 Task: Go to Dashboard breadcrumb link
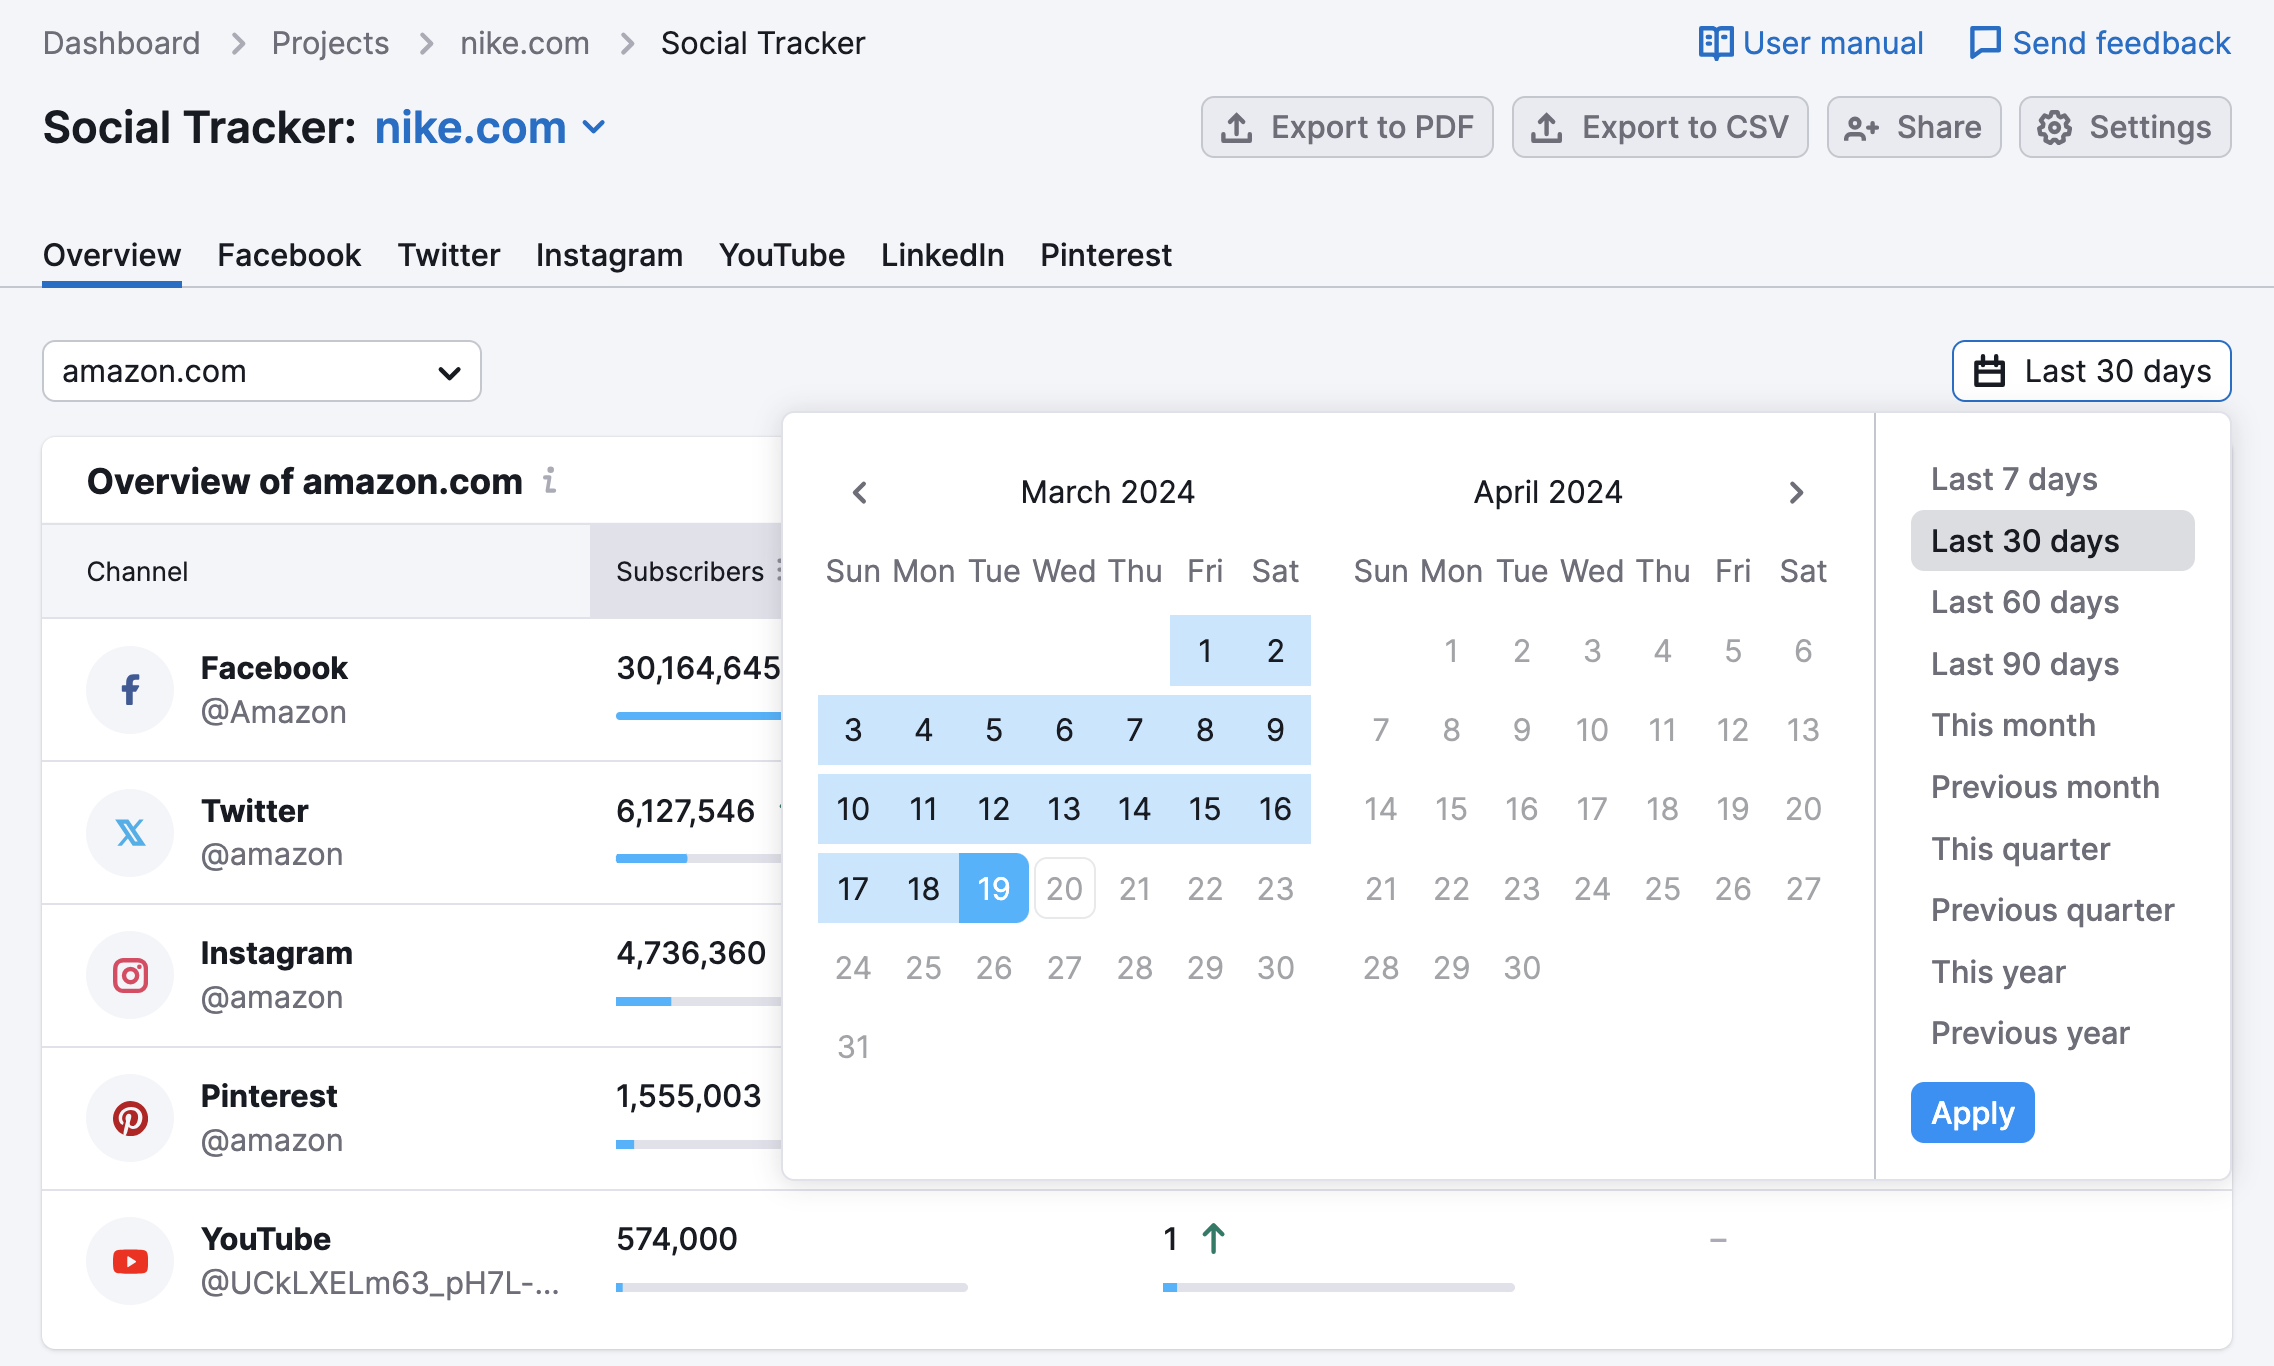(121, 43)
